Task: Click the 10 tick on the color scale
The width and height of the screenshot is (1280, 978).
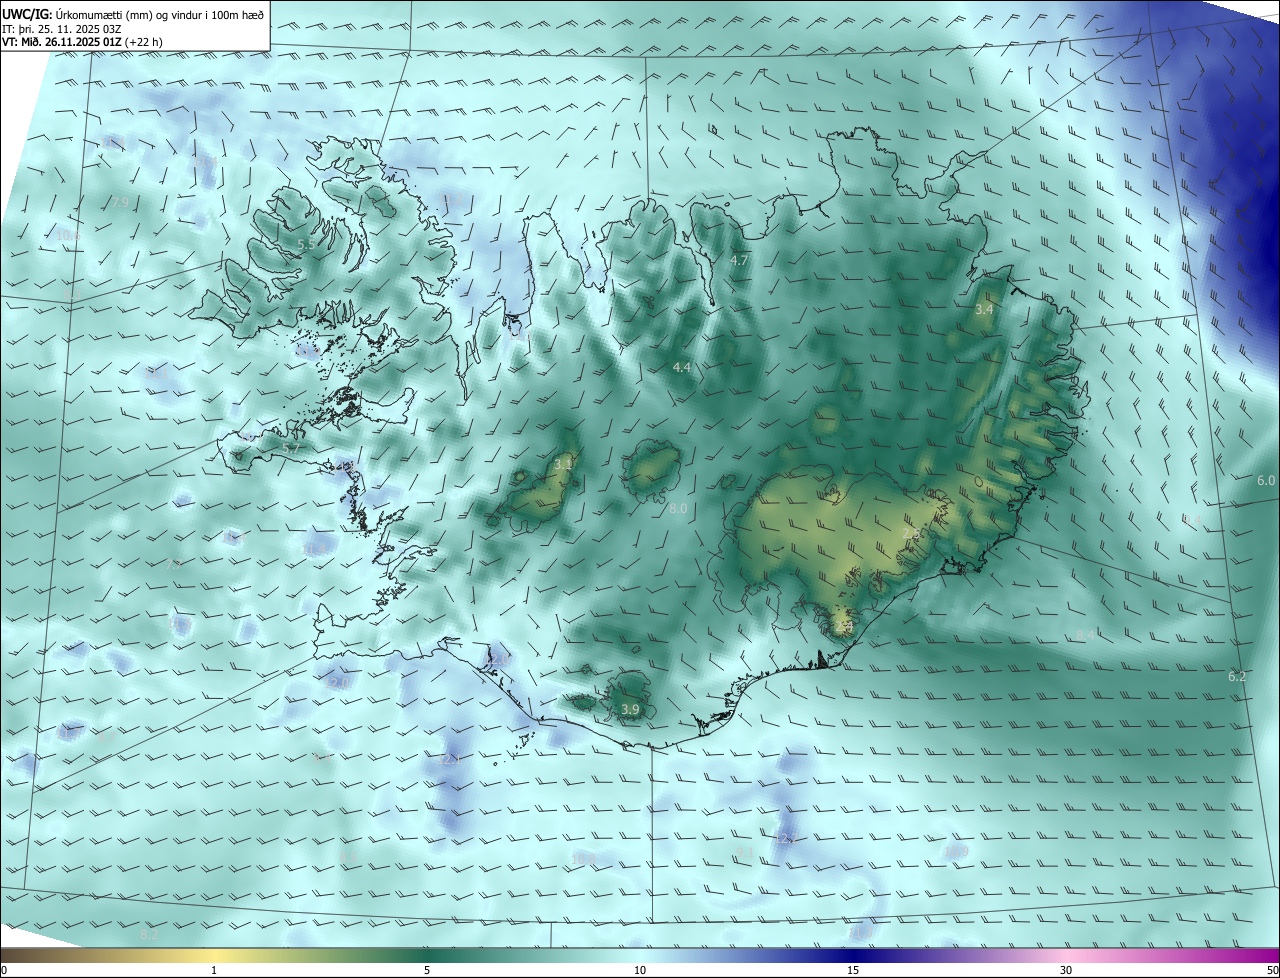Action: click(x=640, y=970)
